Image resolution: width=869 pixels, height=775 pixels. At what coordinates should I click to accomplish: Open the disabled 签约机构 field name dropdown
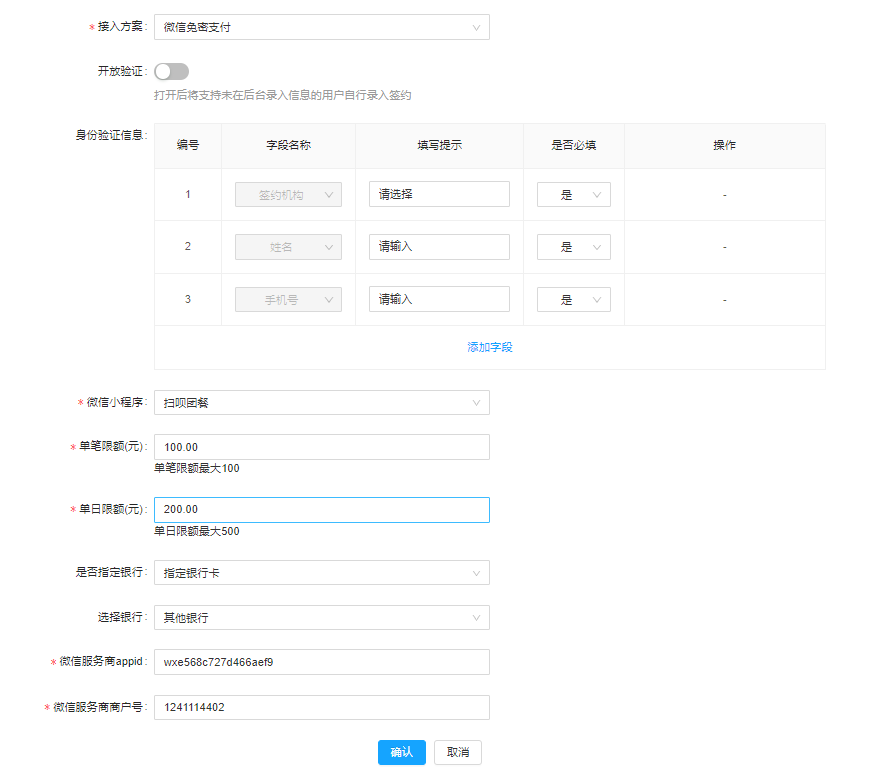point(288,195)
